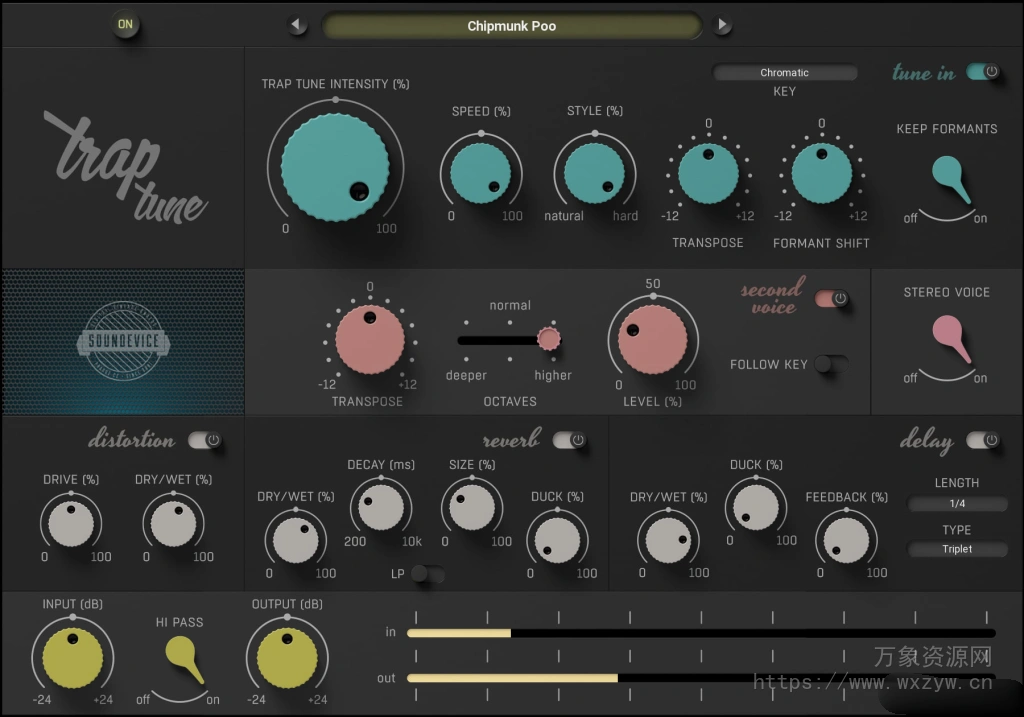This screenshot has width=1024, height=717.
Task: Open the delay Length 1/4 selector
Action: [x=956, y=504]
